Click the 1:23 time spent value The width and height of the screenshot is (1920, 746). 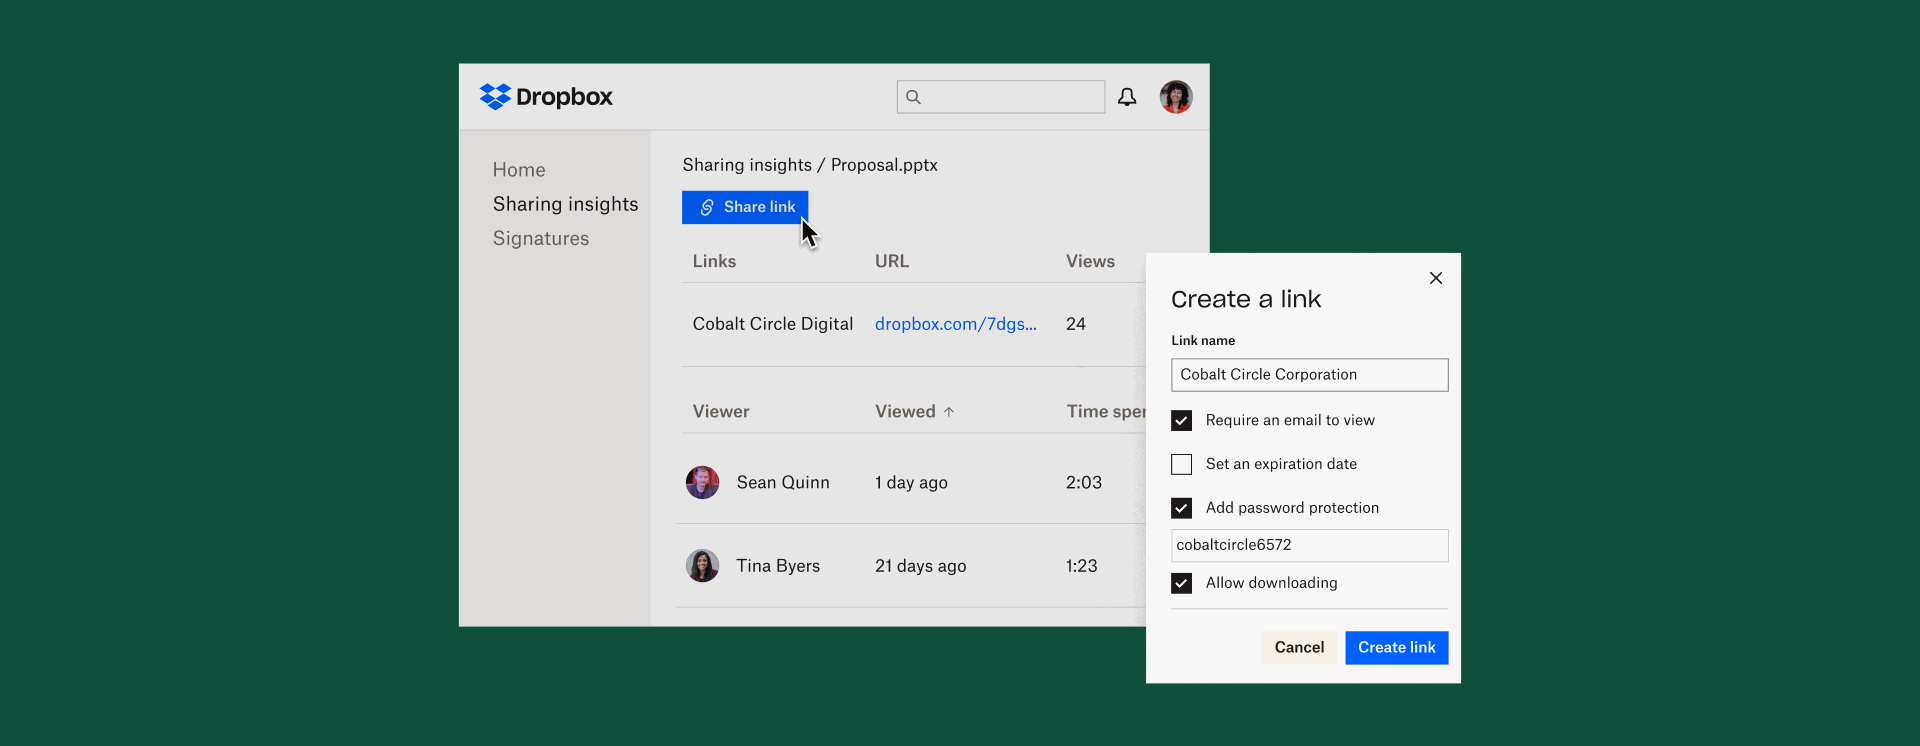(1082, 566)
